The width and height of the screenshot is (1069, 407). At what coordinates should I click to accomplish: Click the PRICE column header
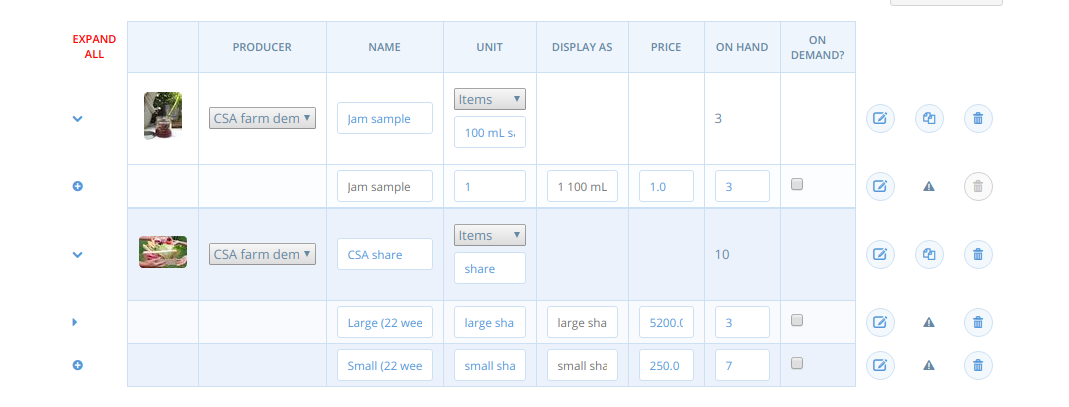click(x=666, y=47)
